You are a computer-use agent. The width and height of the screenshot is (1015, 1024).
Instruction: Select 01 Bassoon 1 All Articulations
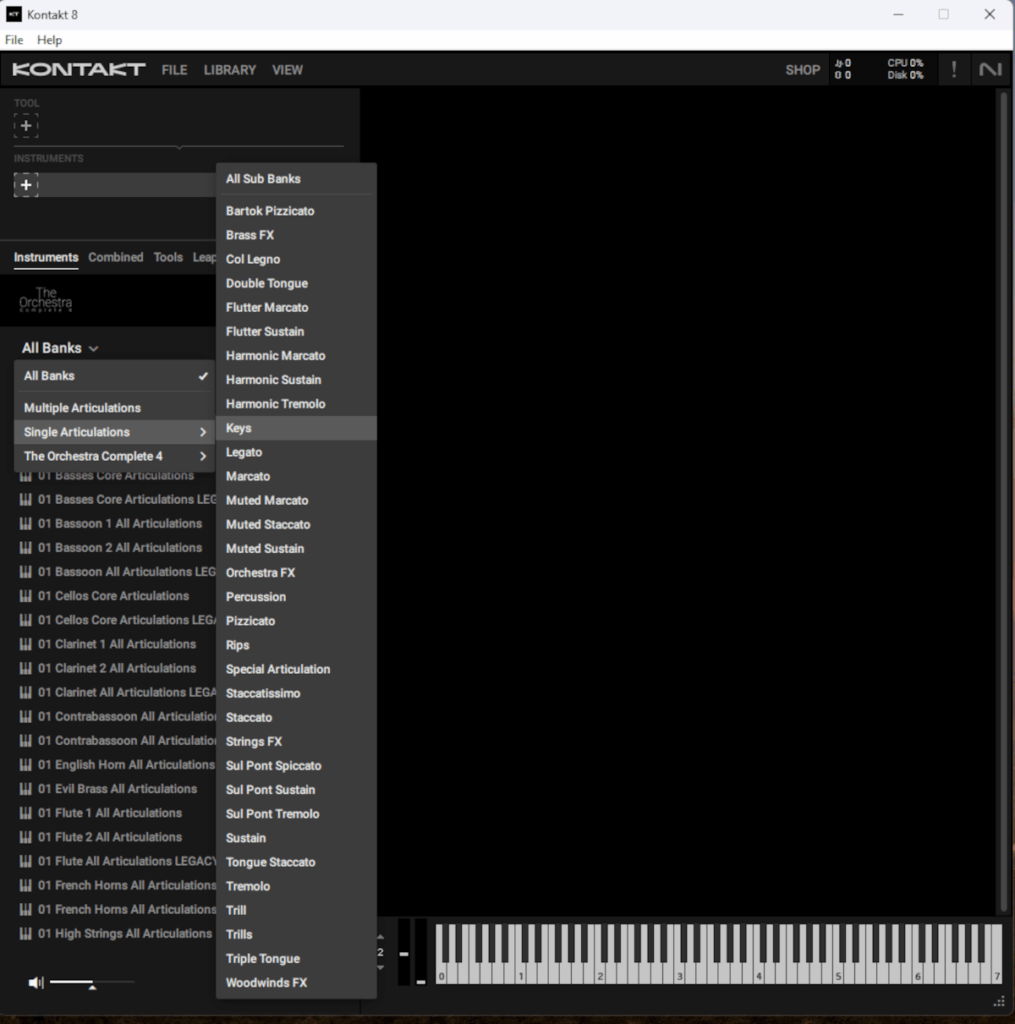[x=120, y=524]
